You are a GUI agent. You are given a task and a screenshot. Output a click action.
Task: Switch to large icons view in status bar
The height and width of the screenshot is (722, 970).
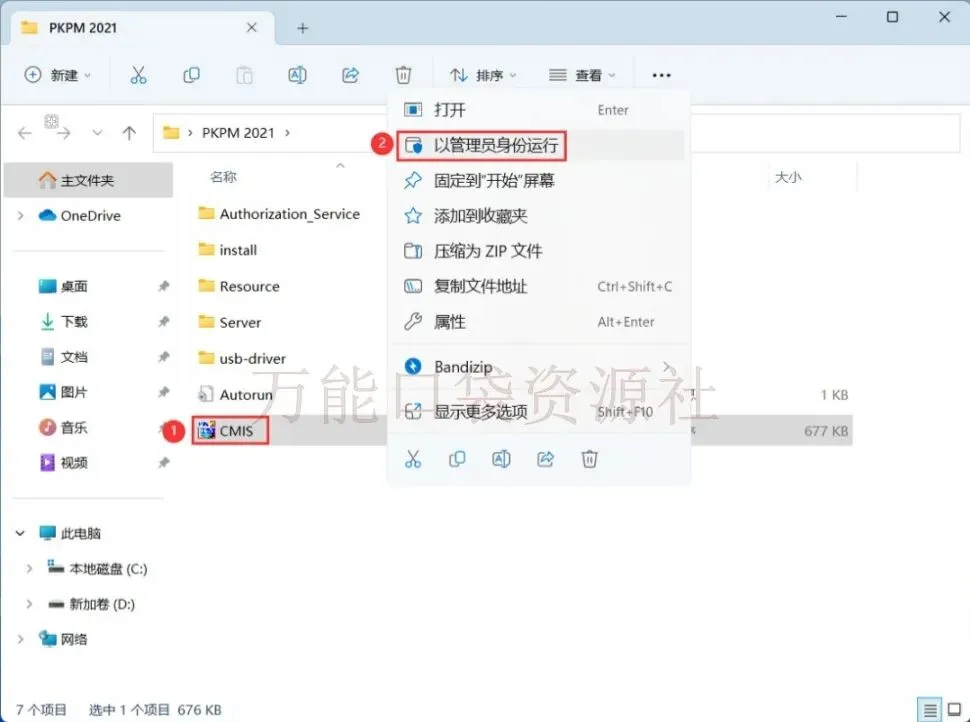click(x=955, y=710)
